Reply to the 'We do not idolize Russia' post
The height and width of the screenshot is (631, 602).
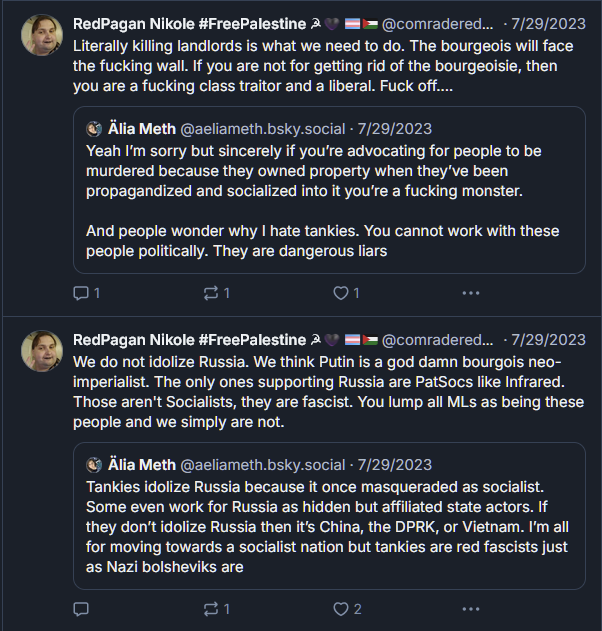click(x=82, y=608)
